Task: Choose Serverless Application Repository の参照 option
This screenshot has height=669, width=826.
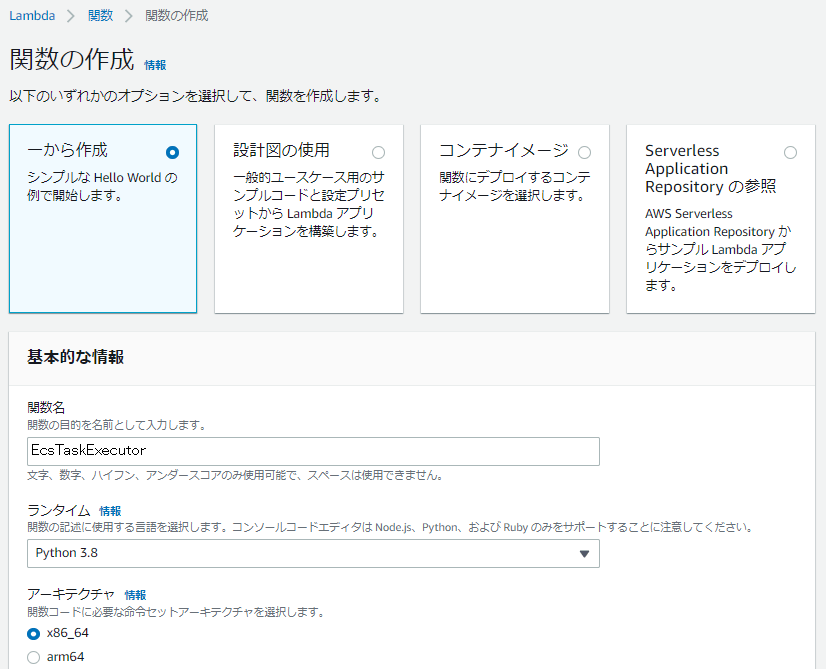Action: click(x=790, y=152)
